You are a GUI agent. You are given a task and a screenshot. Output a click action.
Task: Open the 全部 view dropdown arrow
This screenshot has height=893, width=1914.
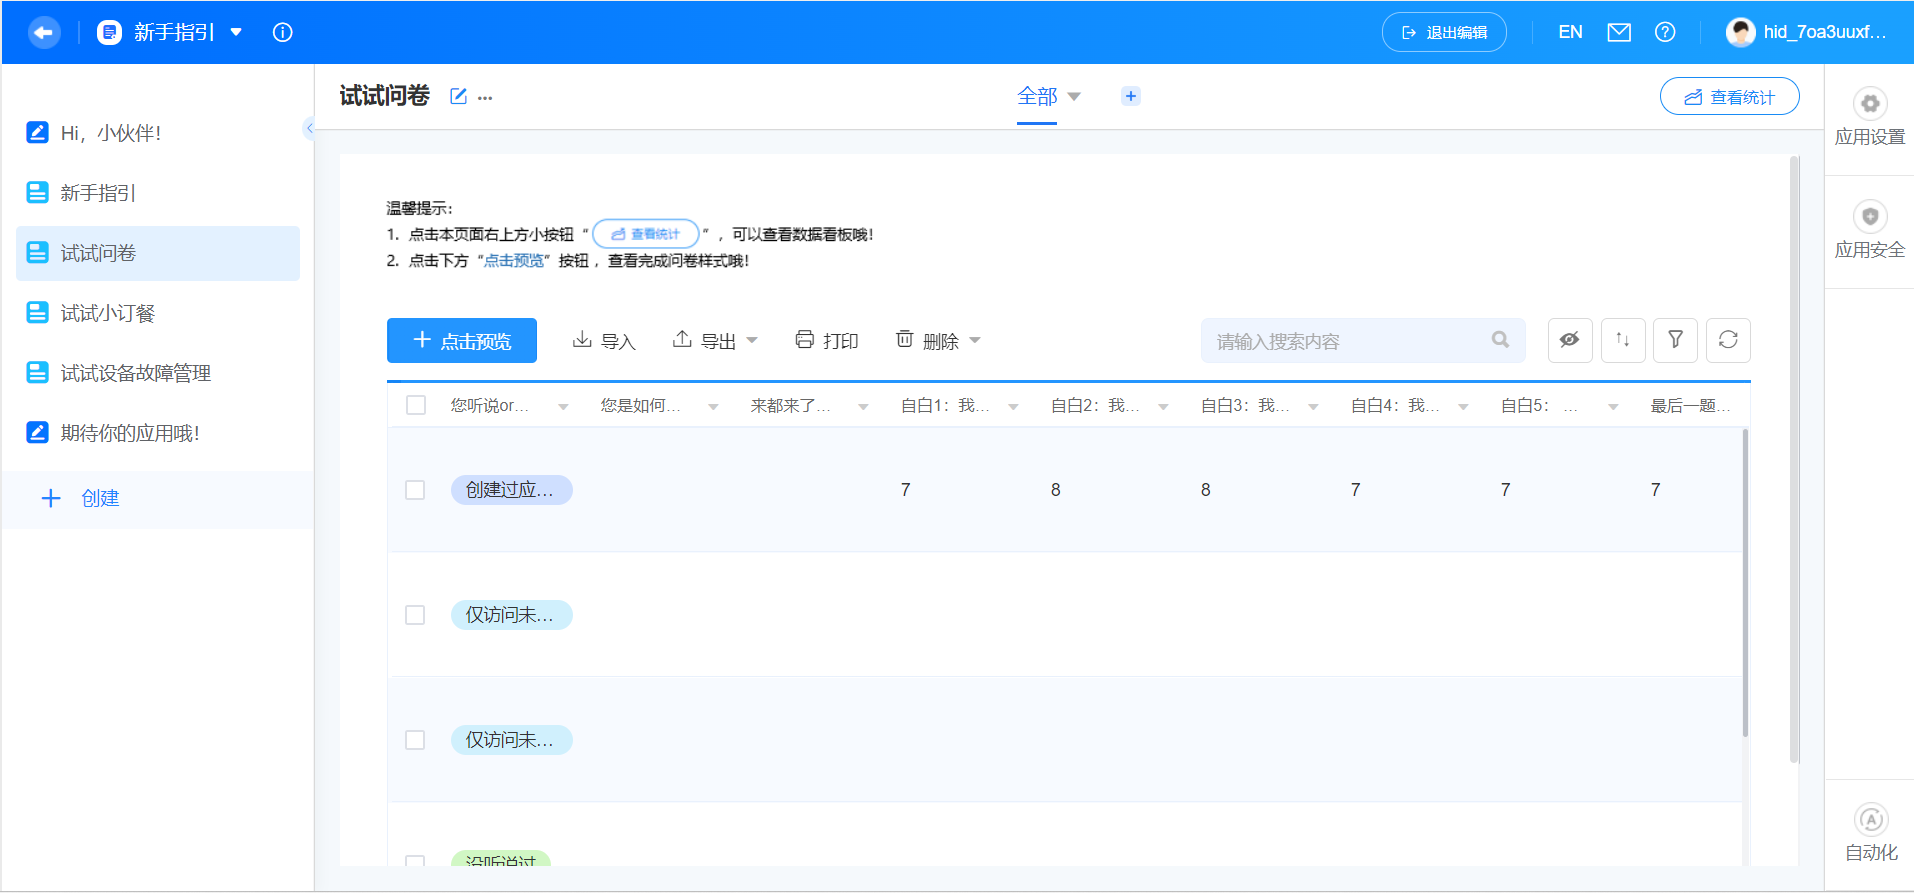tap(1075, 97)
